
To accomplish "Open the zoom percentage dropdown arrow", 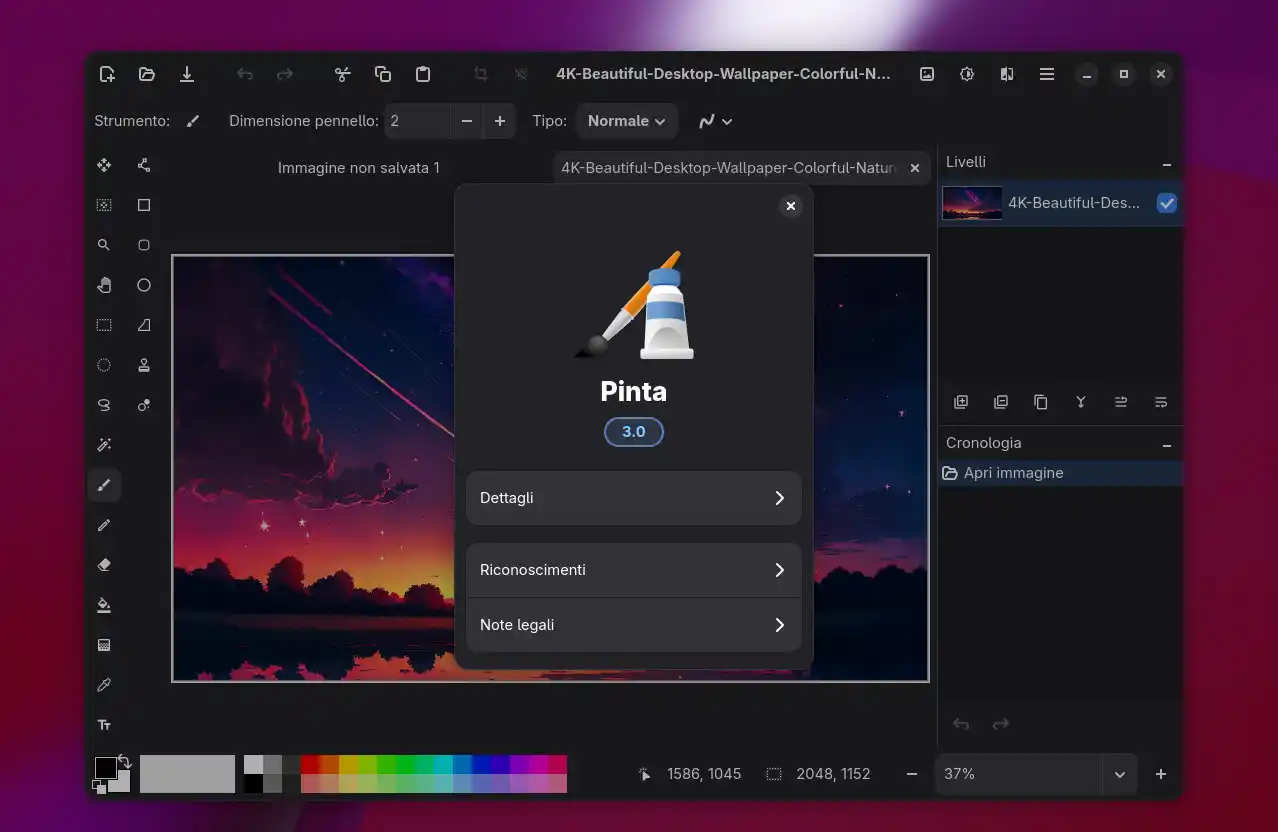I will pos(1120,774).
